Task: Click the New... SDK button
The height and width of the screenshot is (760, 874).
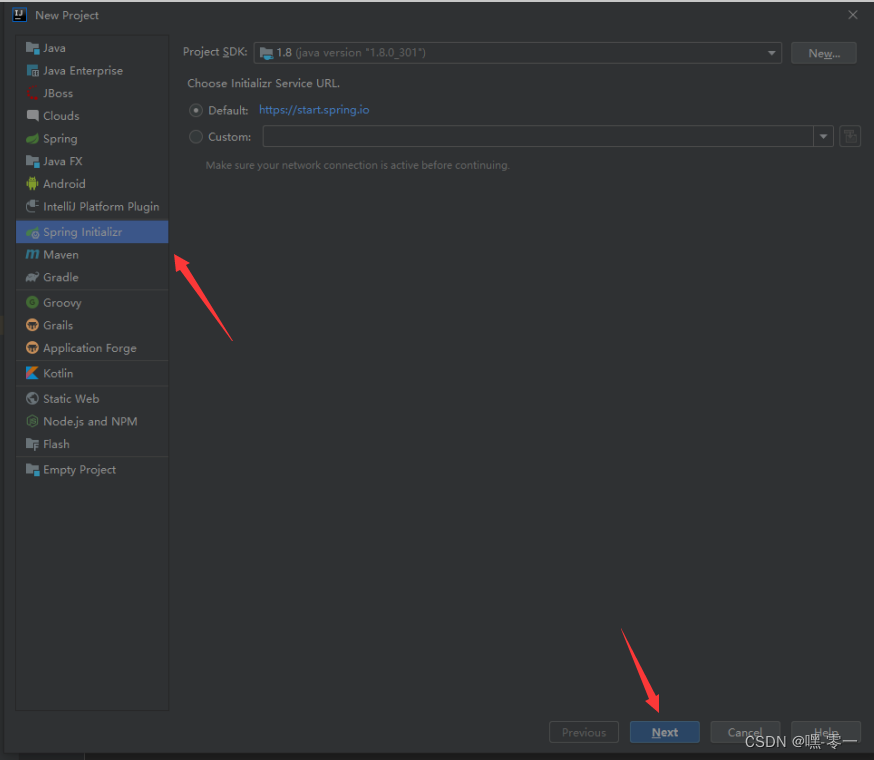Action: pos(824,53)
